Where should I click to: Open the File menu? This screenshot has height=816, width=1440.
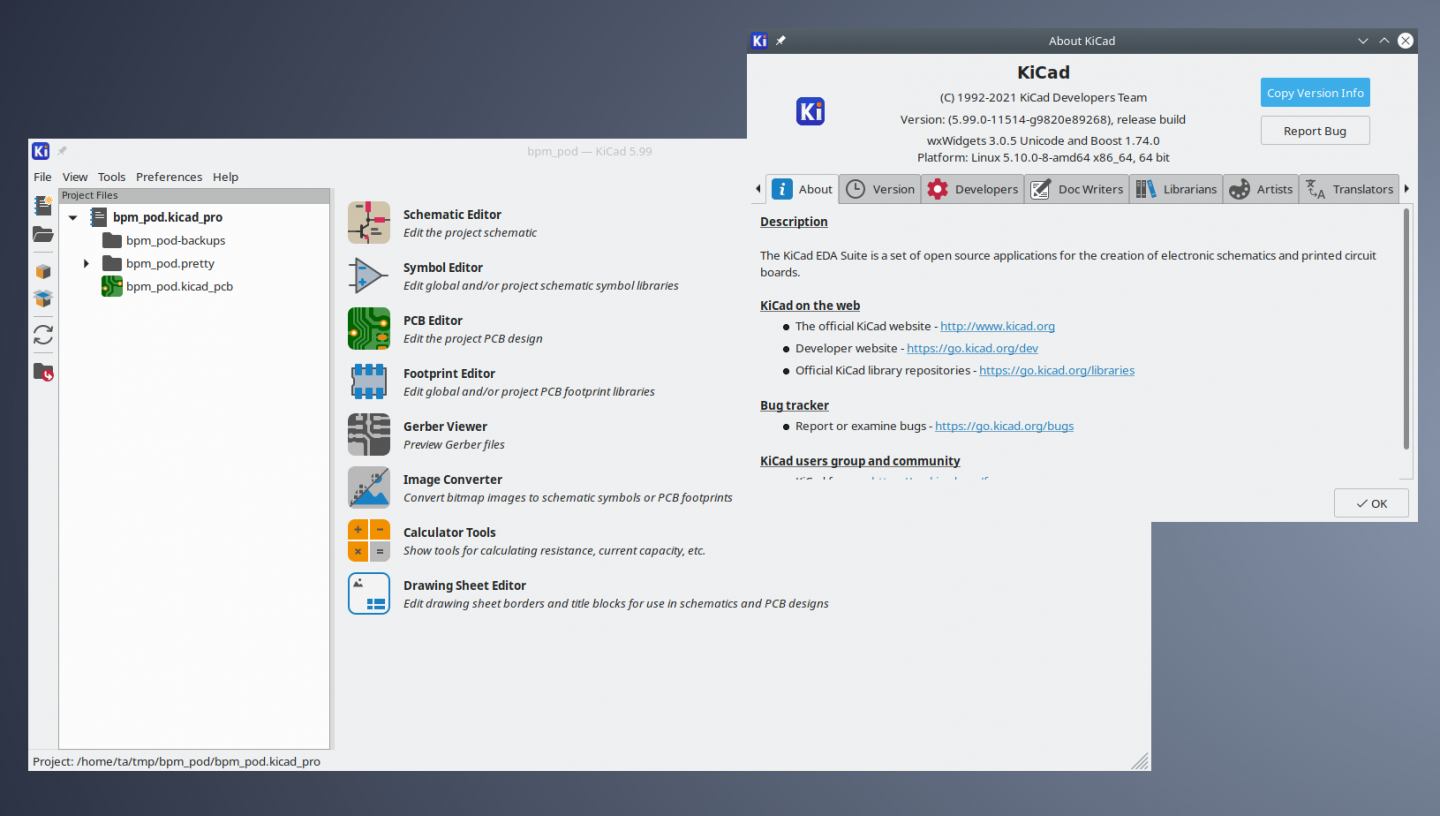pos(43,177)
